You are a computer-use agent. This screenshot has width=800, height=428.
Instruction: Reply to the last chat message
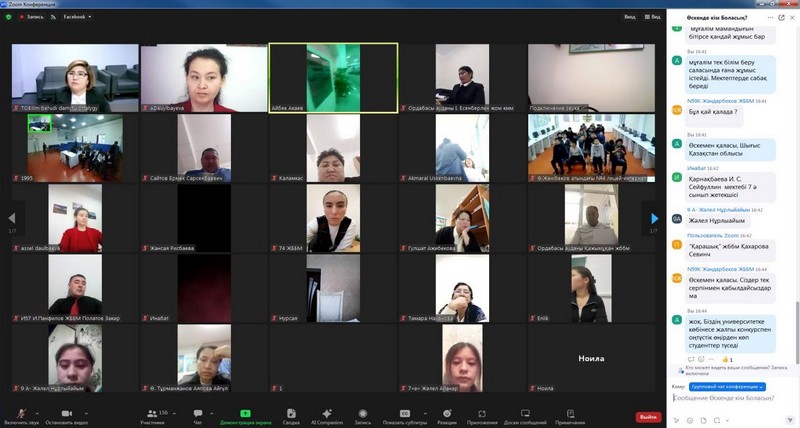tap(691, 359)
